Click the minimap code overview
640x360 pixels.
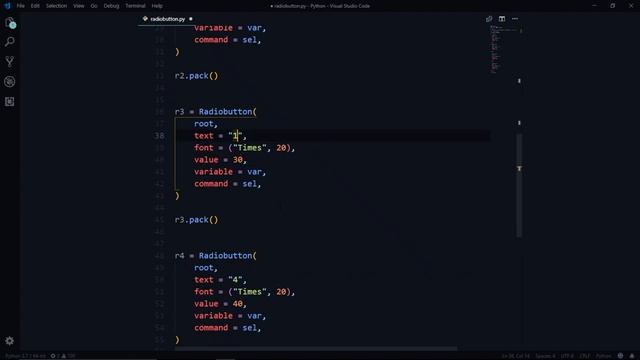pos(500,49)
